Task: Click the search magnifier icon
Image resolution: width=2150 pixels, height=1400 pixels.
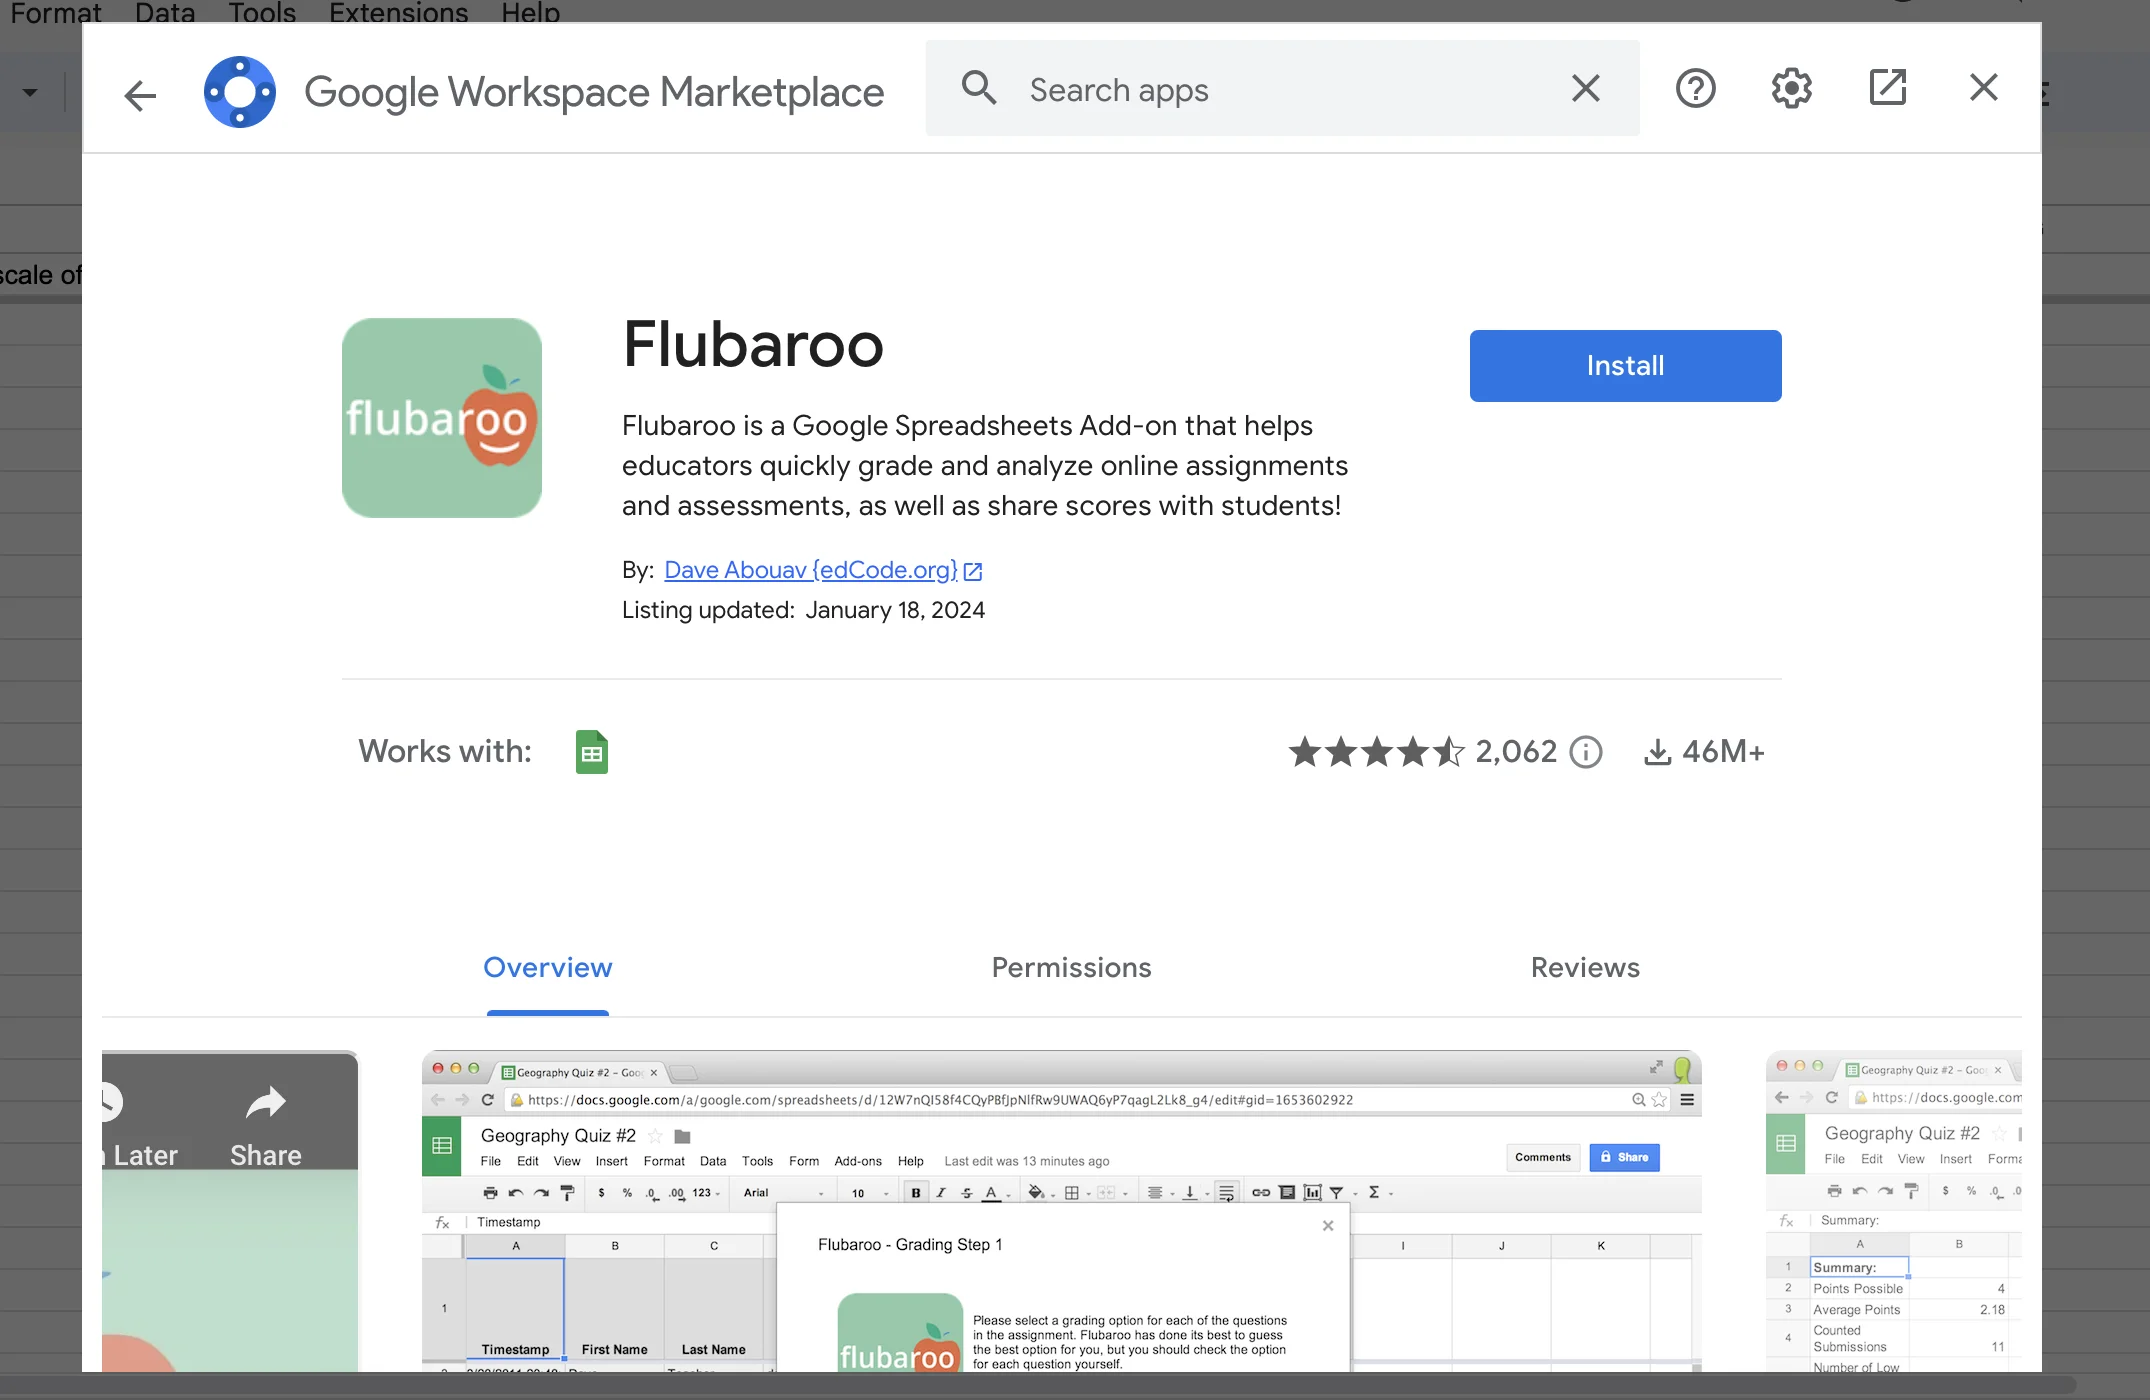Action: (978, 89)
